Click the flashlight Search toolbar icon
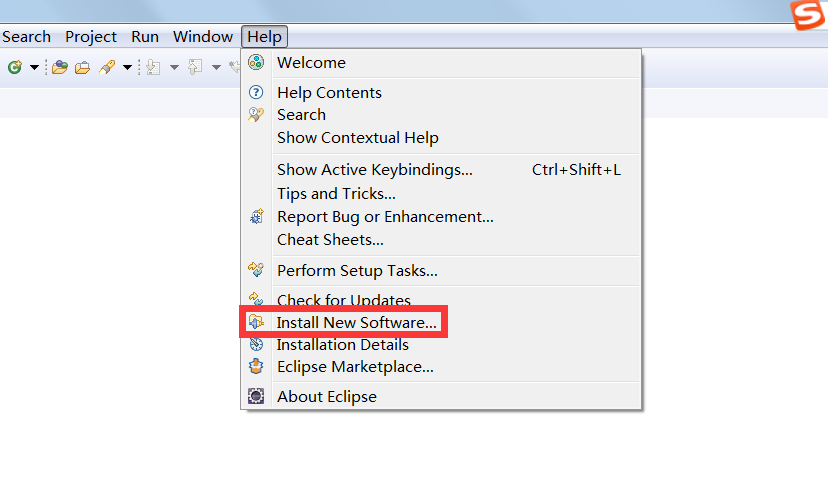828x499 pixels. click(x=107, y=67)
